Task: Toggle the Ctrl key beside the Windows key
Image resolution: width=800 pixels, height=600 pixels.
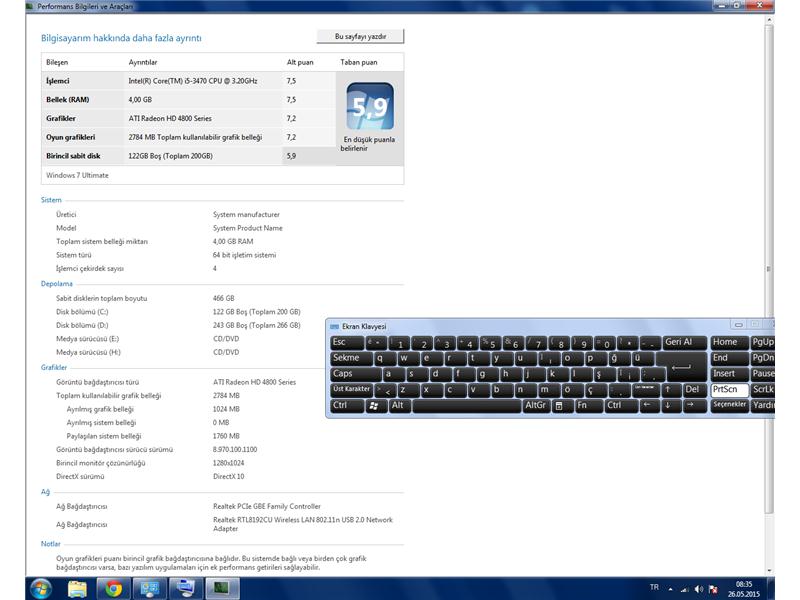Action: coord(347,406)
